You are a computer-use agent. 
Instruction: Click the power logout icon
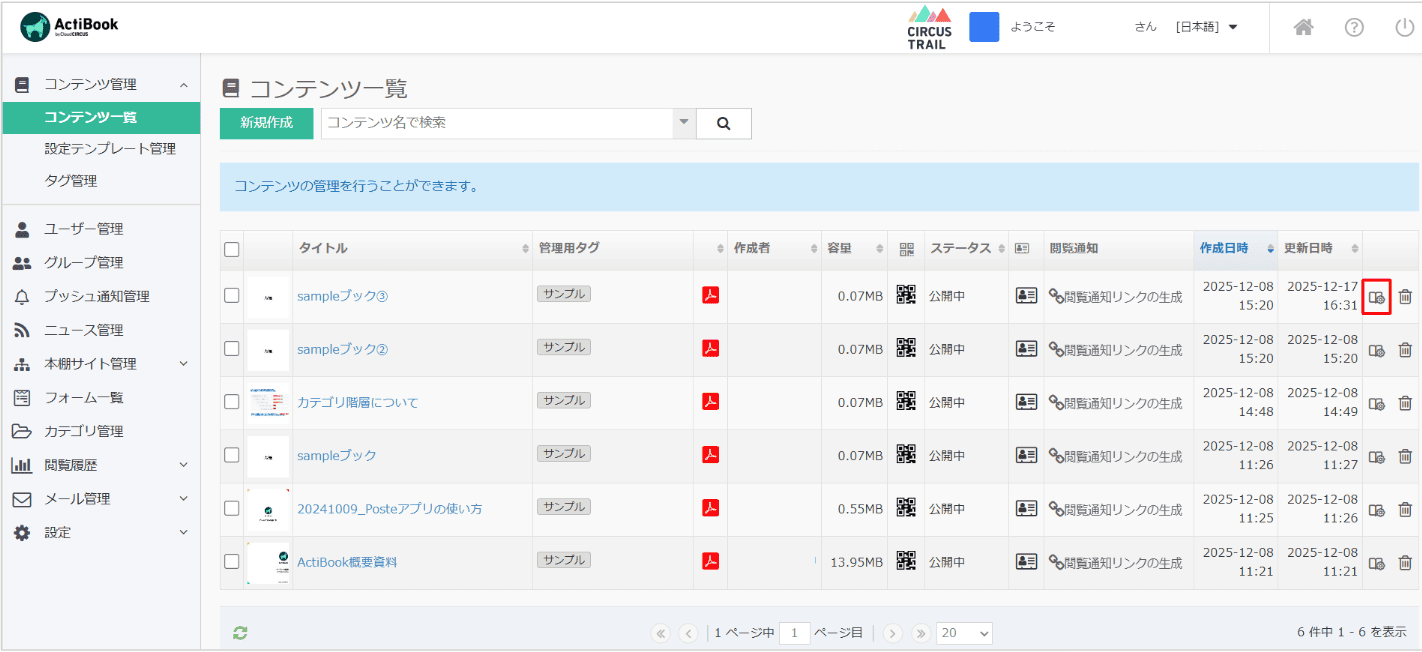tap(1404, 27)
